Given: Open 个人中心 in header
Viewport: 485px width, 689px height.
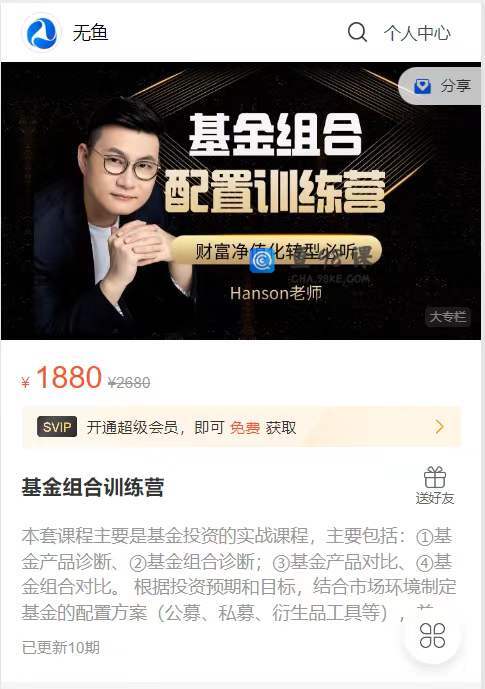Looking at the screenshot, I should pos(416,33).
